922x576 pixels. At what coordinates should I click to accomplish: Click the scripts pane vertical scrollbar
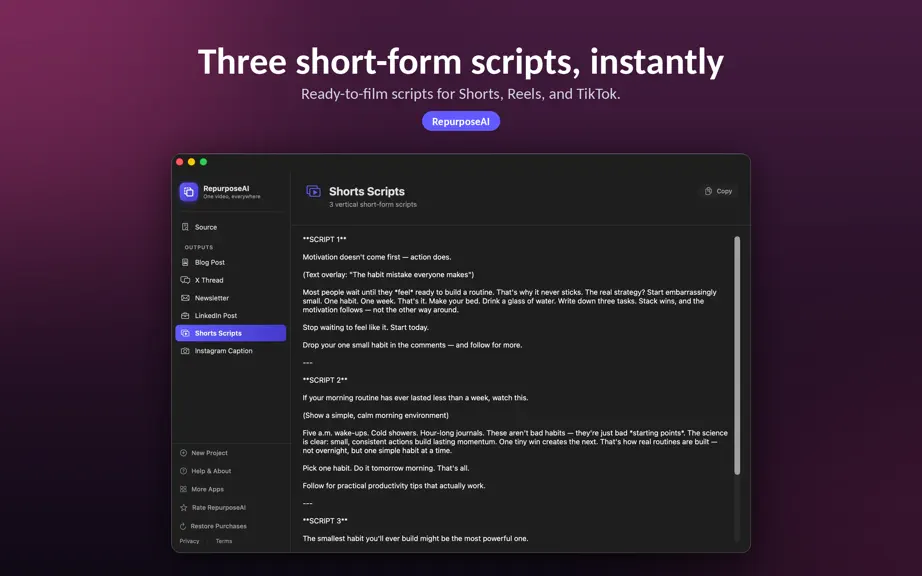pos(737,356)
